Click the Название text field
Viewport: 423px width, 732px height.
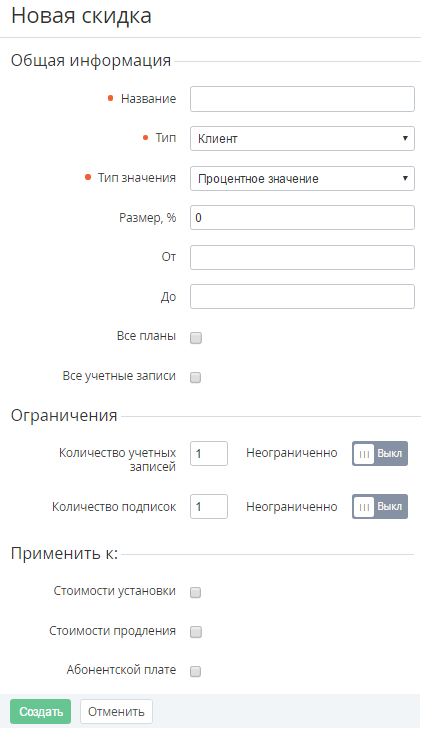302,99
